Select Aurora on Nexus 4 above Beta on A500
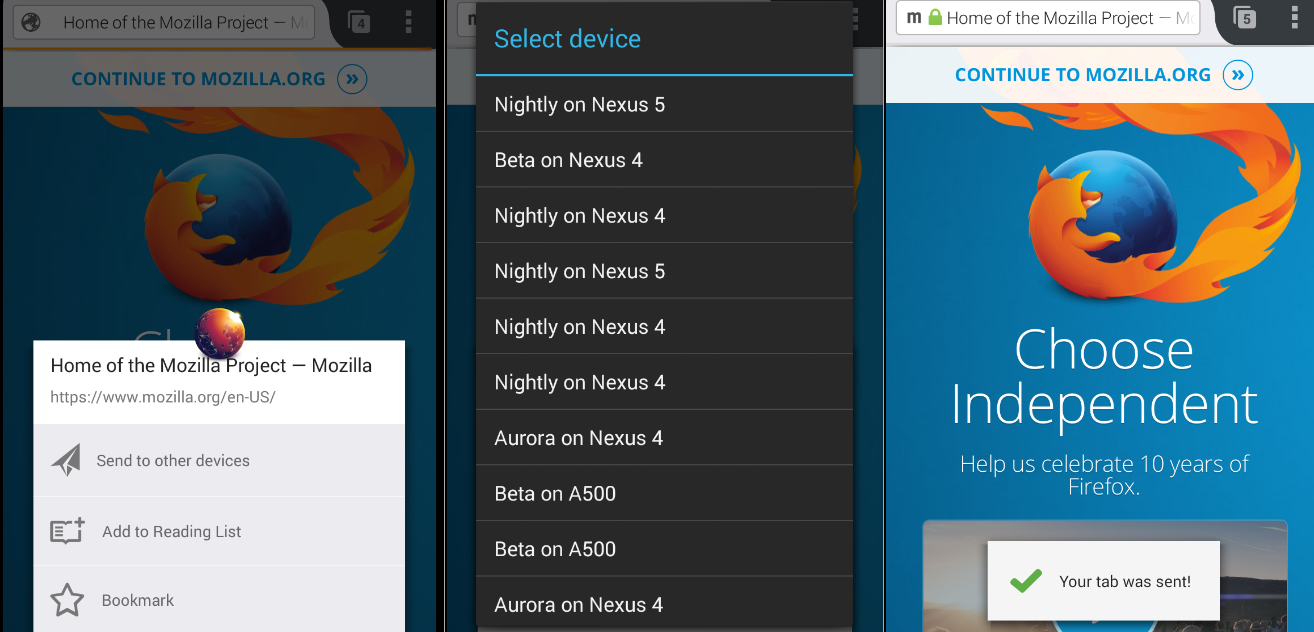The width and height of the screenshot is (1314, 632). 664,438
